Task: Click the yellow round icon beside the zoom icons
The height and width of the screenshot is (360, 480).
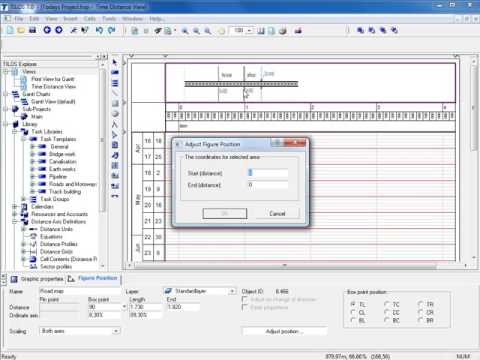Action: point(221,31)
